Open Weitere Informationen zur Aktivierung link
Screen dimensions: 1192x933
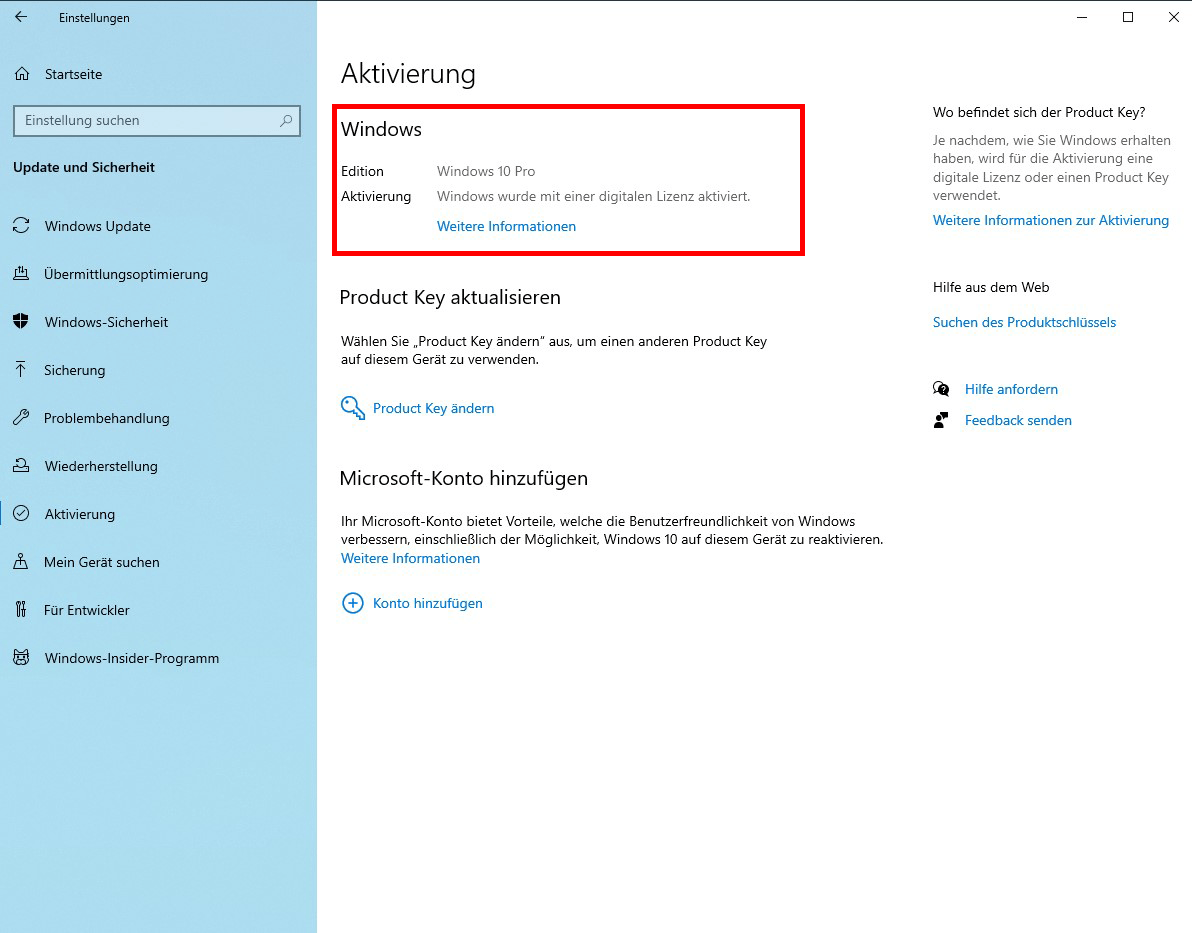click(x=1051, y=220)
